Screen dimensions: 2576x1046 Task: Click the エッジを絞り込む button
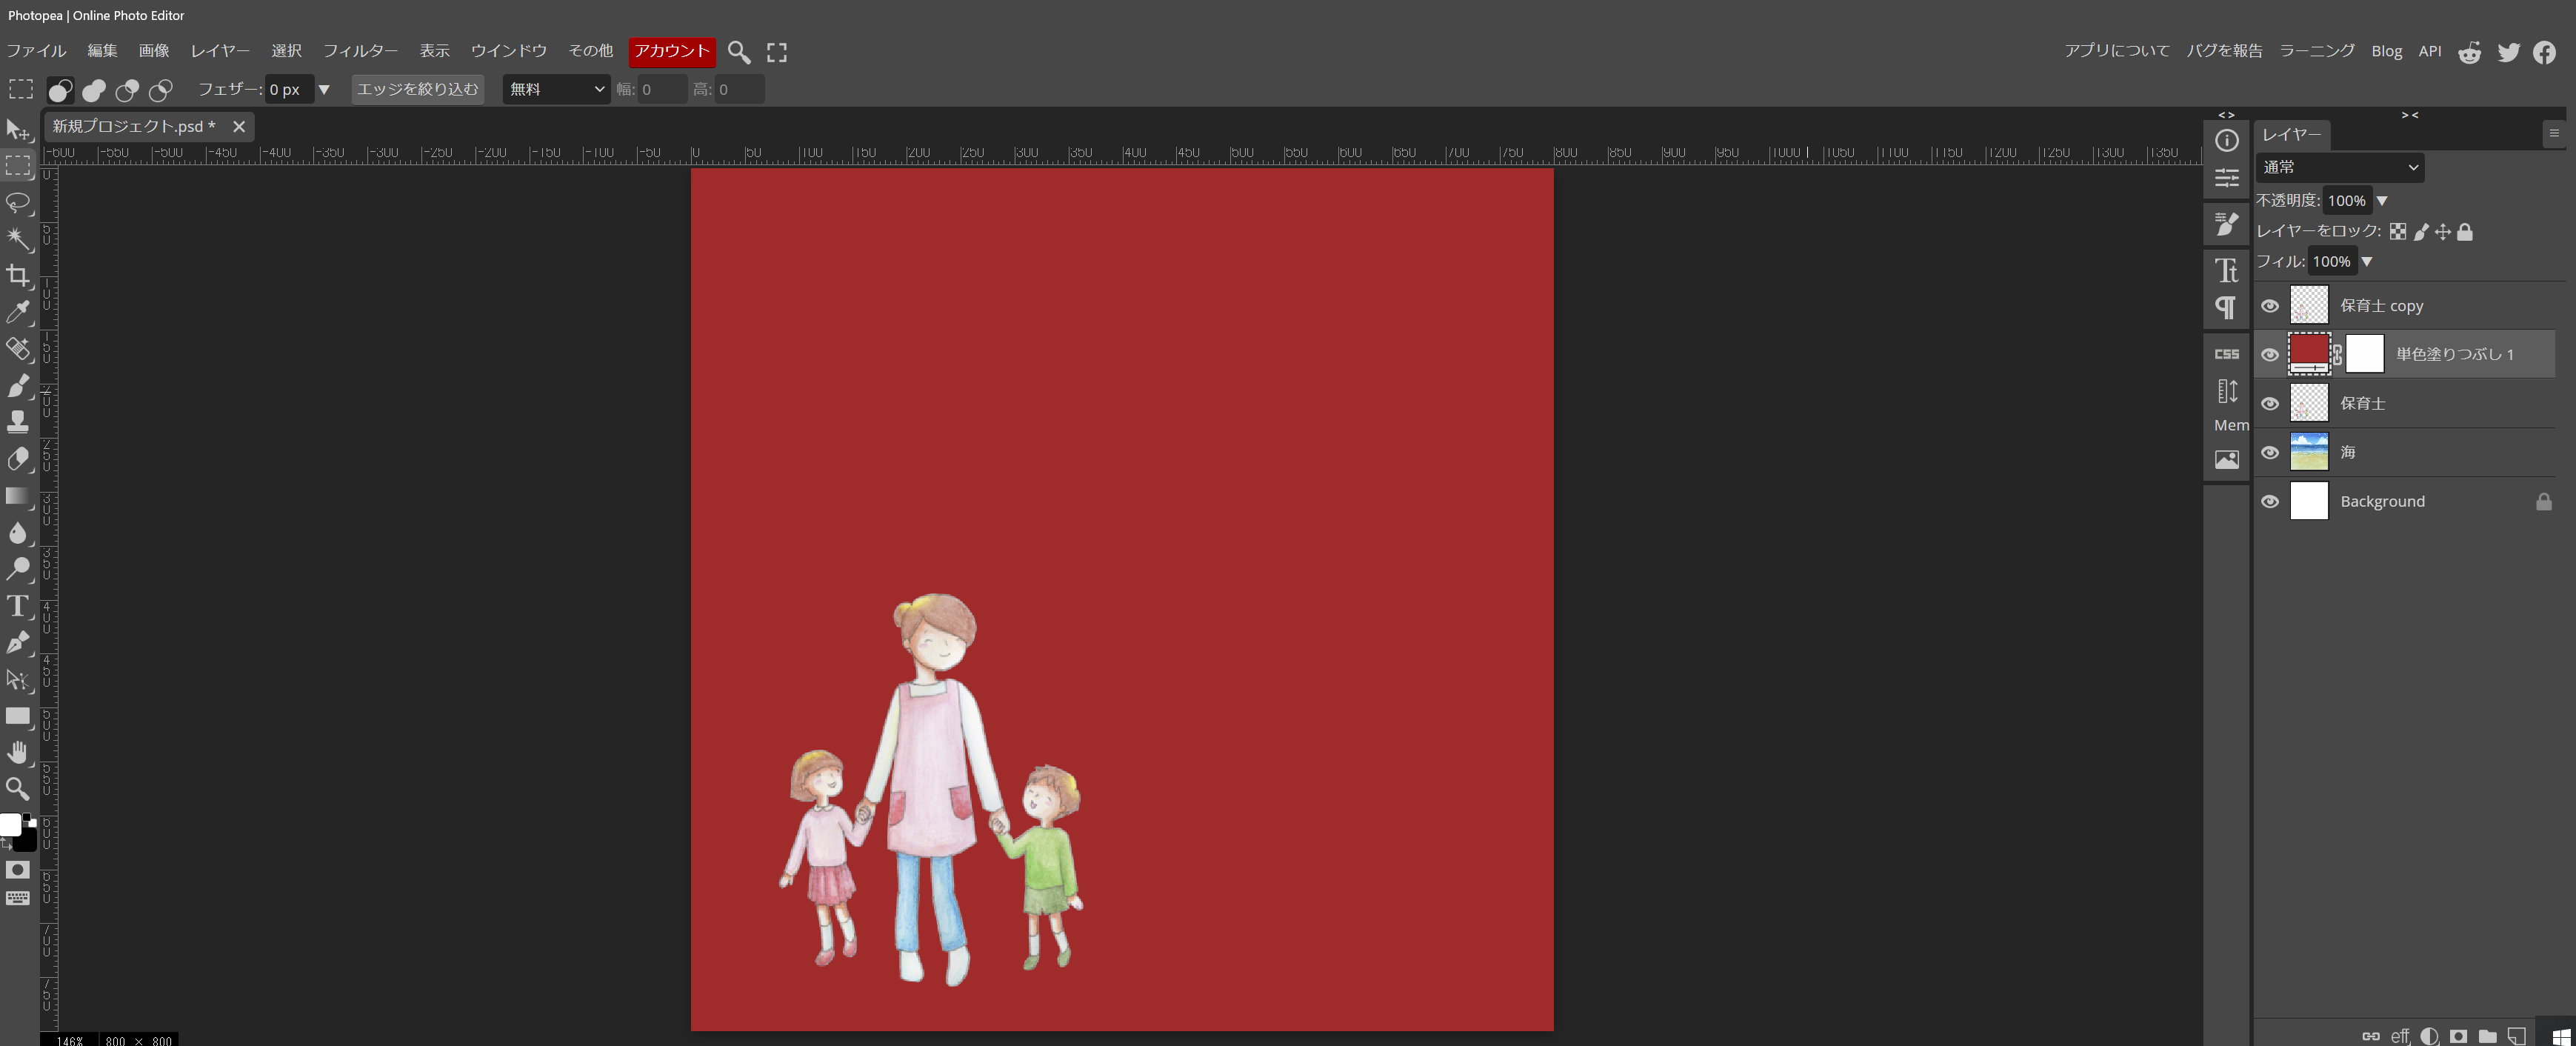coord(418,89)
